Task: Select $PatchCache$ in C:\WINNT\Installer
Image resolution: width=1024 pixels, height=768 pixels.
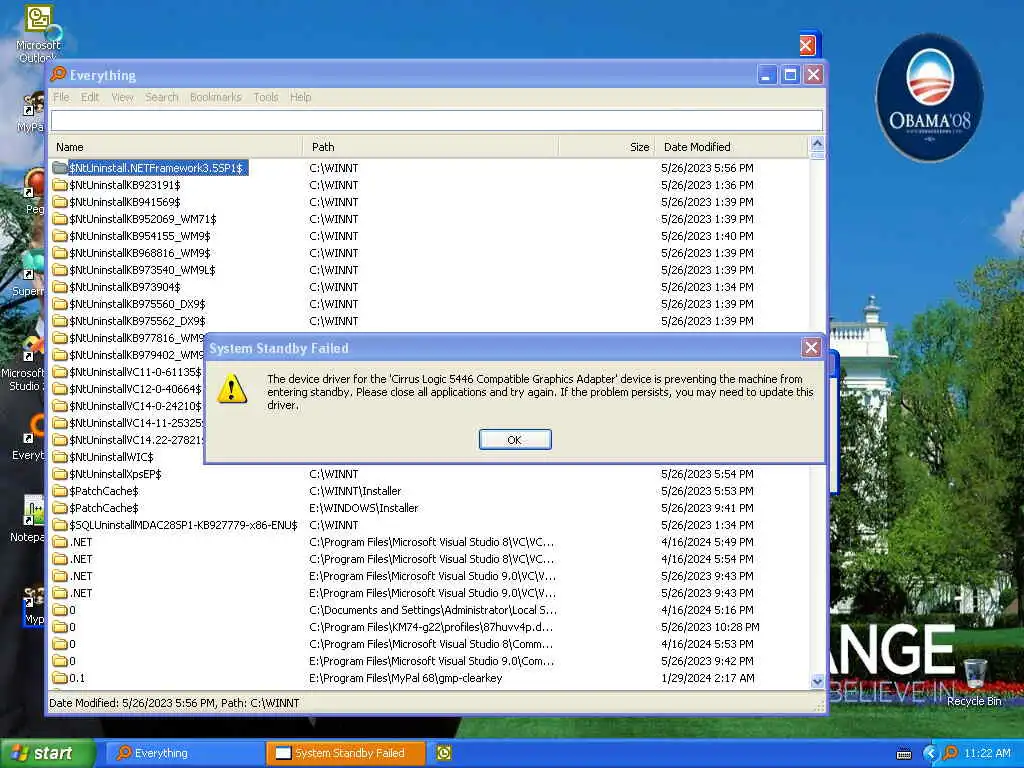Action: pyautogui.click(x=104, y=491)
